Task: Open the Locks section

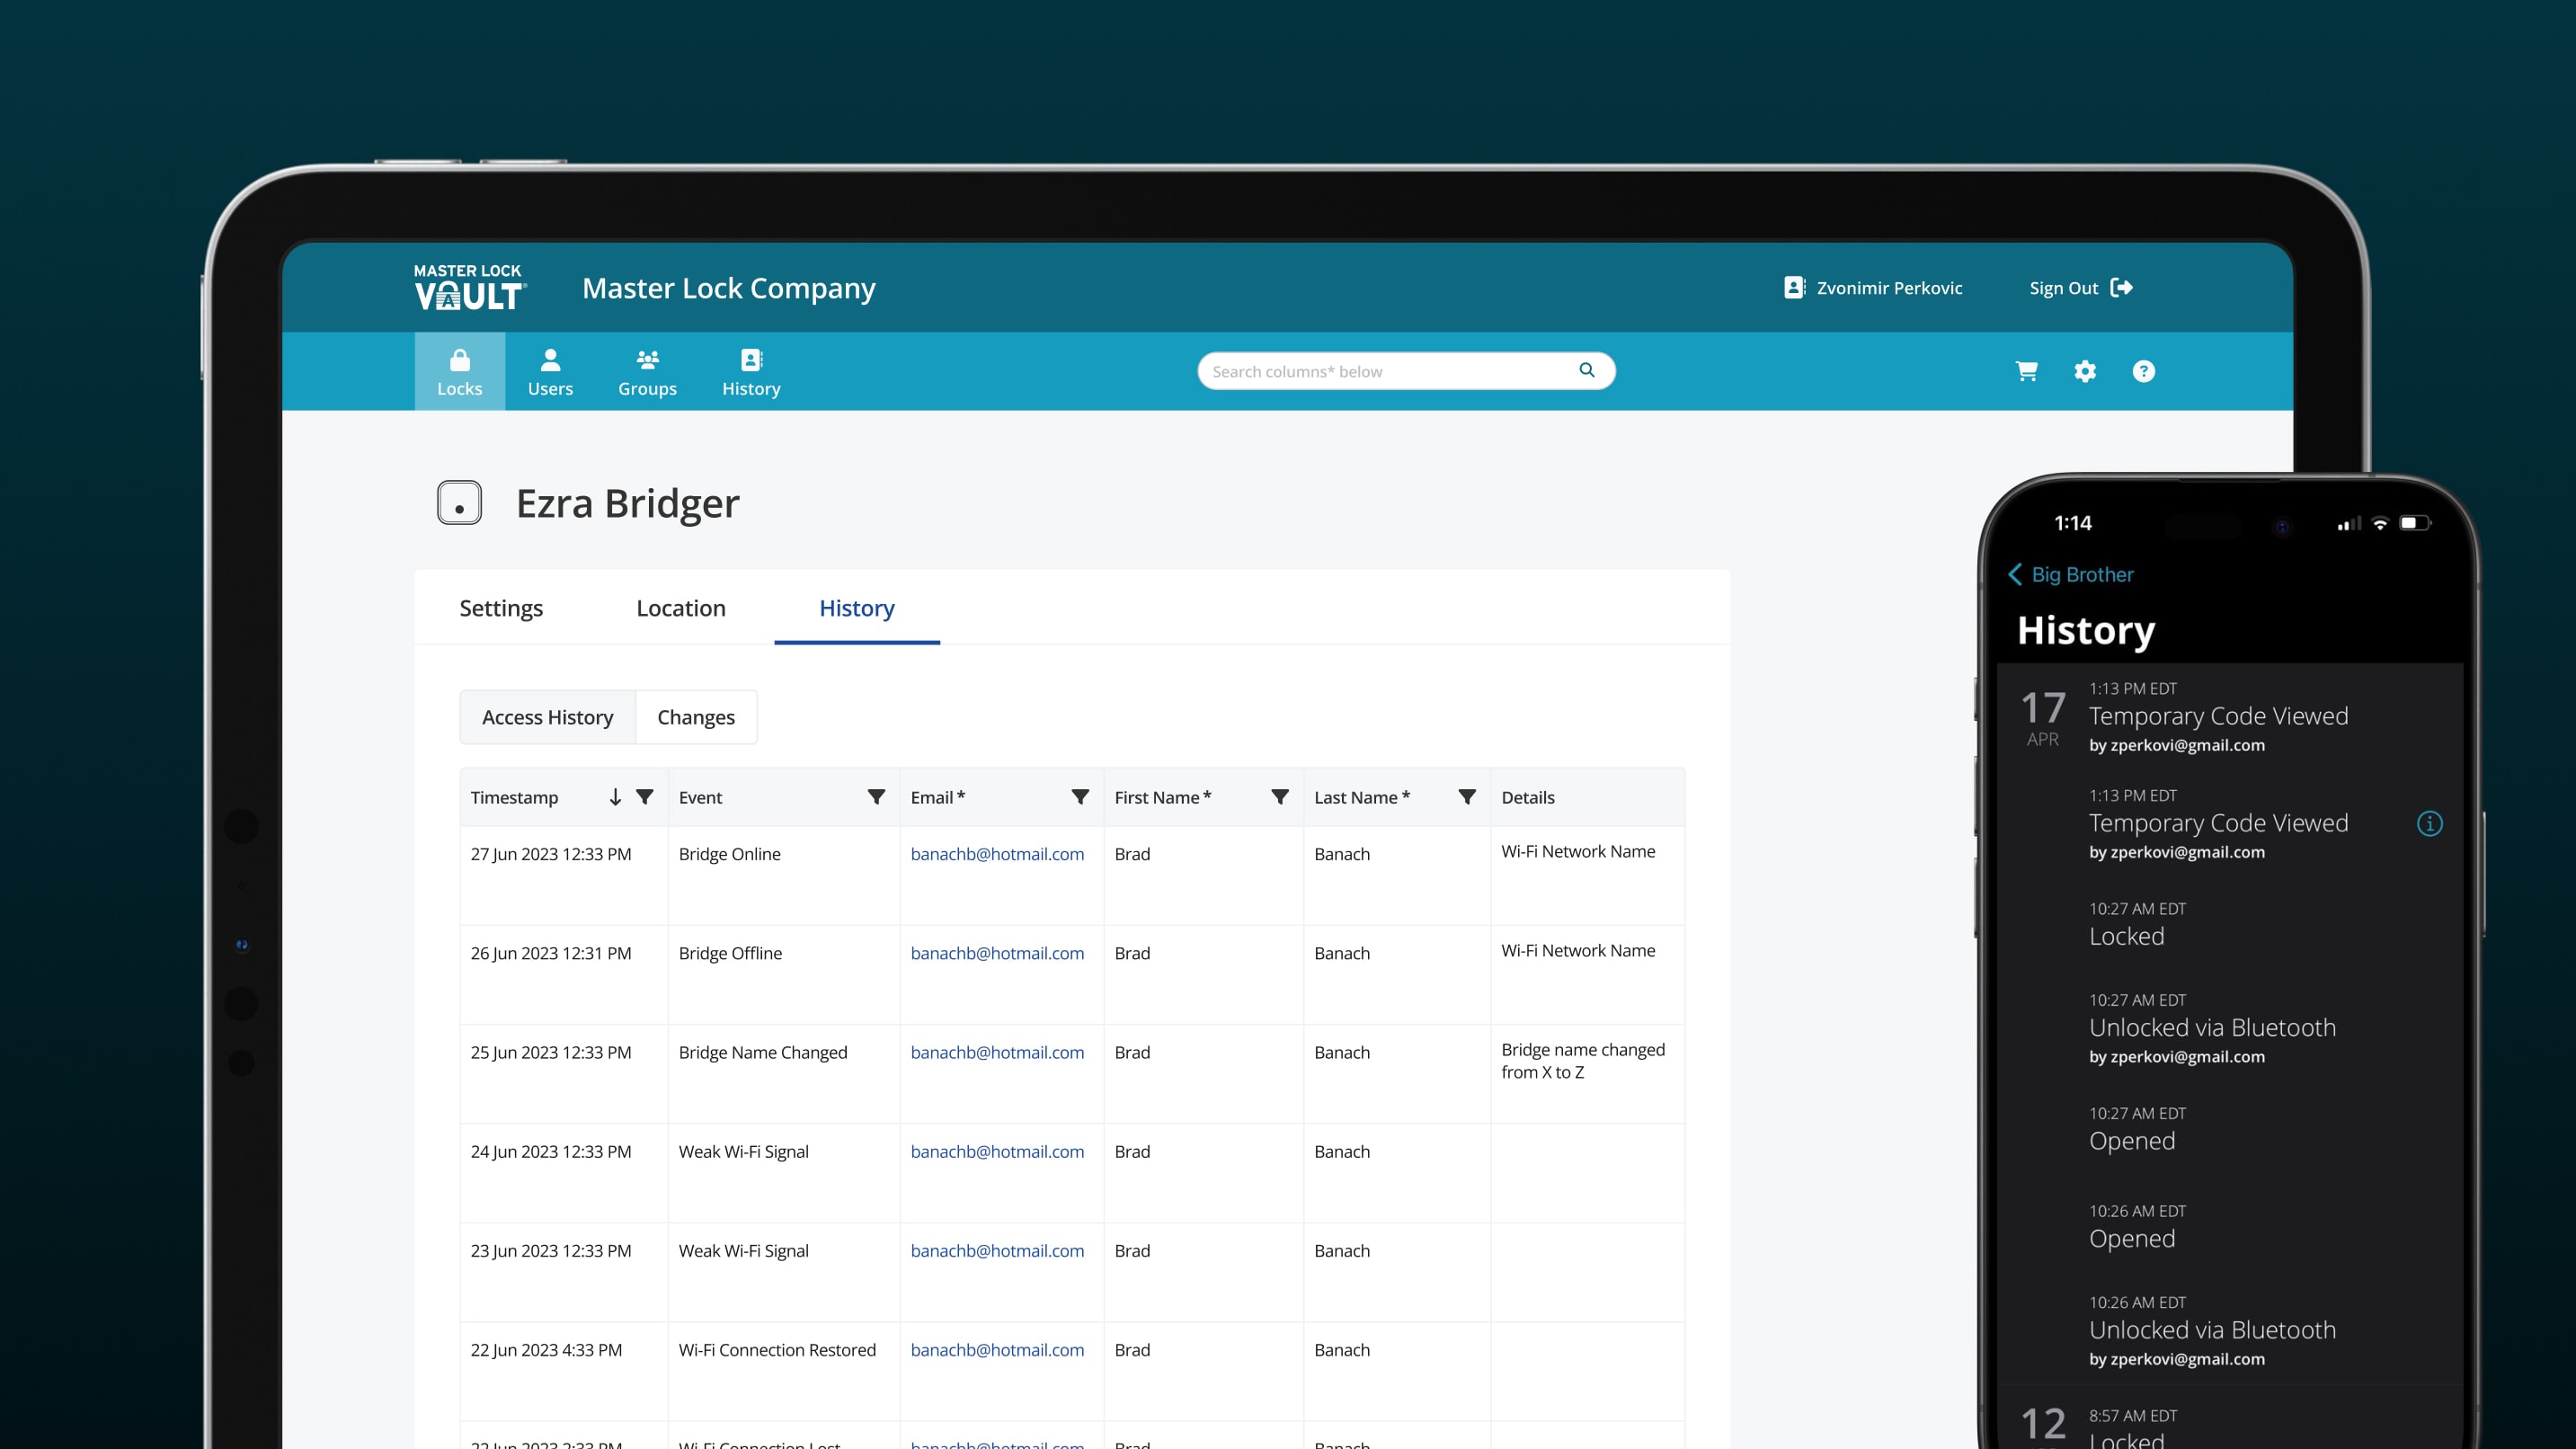Action: (x=459, y=372)
